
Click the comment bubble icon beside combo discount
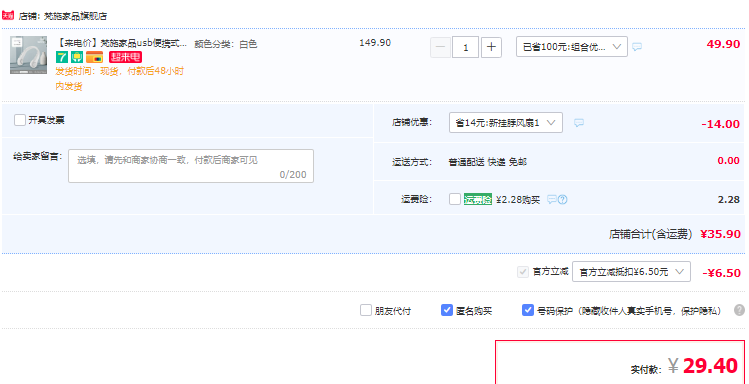tap(637, 47)
